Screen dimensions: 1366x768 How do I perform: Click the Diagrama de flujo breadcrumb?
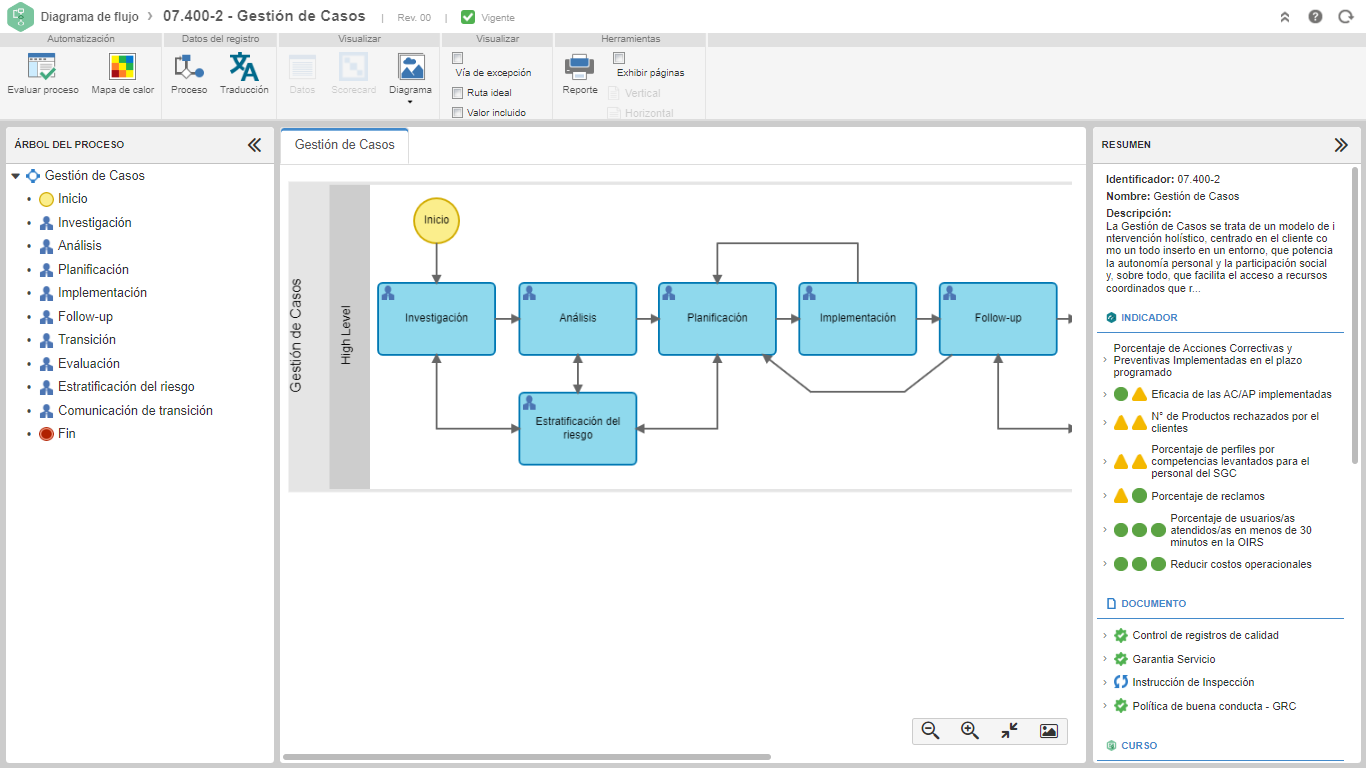(x=90, y=17)
